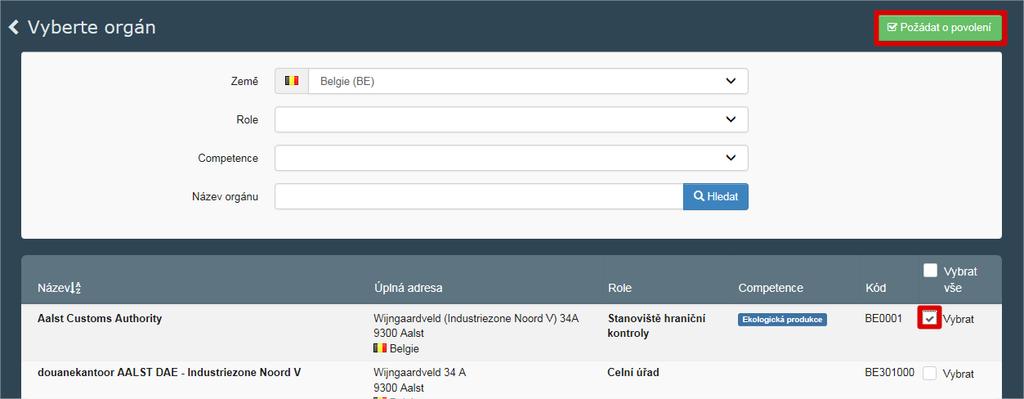Select the Aalst Customs Authority name
The height and width of the screenshot is (399, 1024).
[100, 319]
